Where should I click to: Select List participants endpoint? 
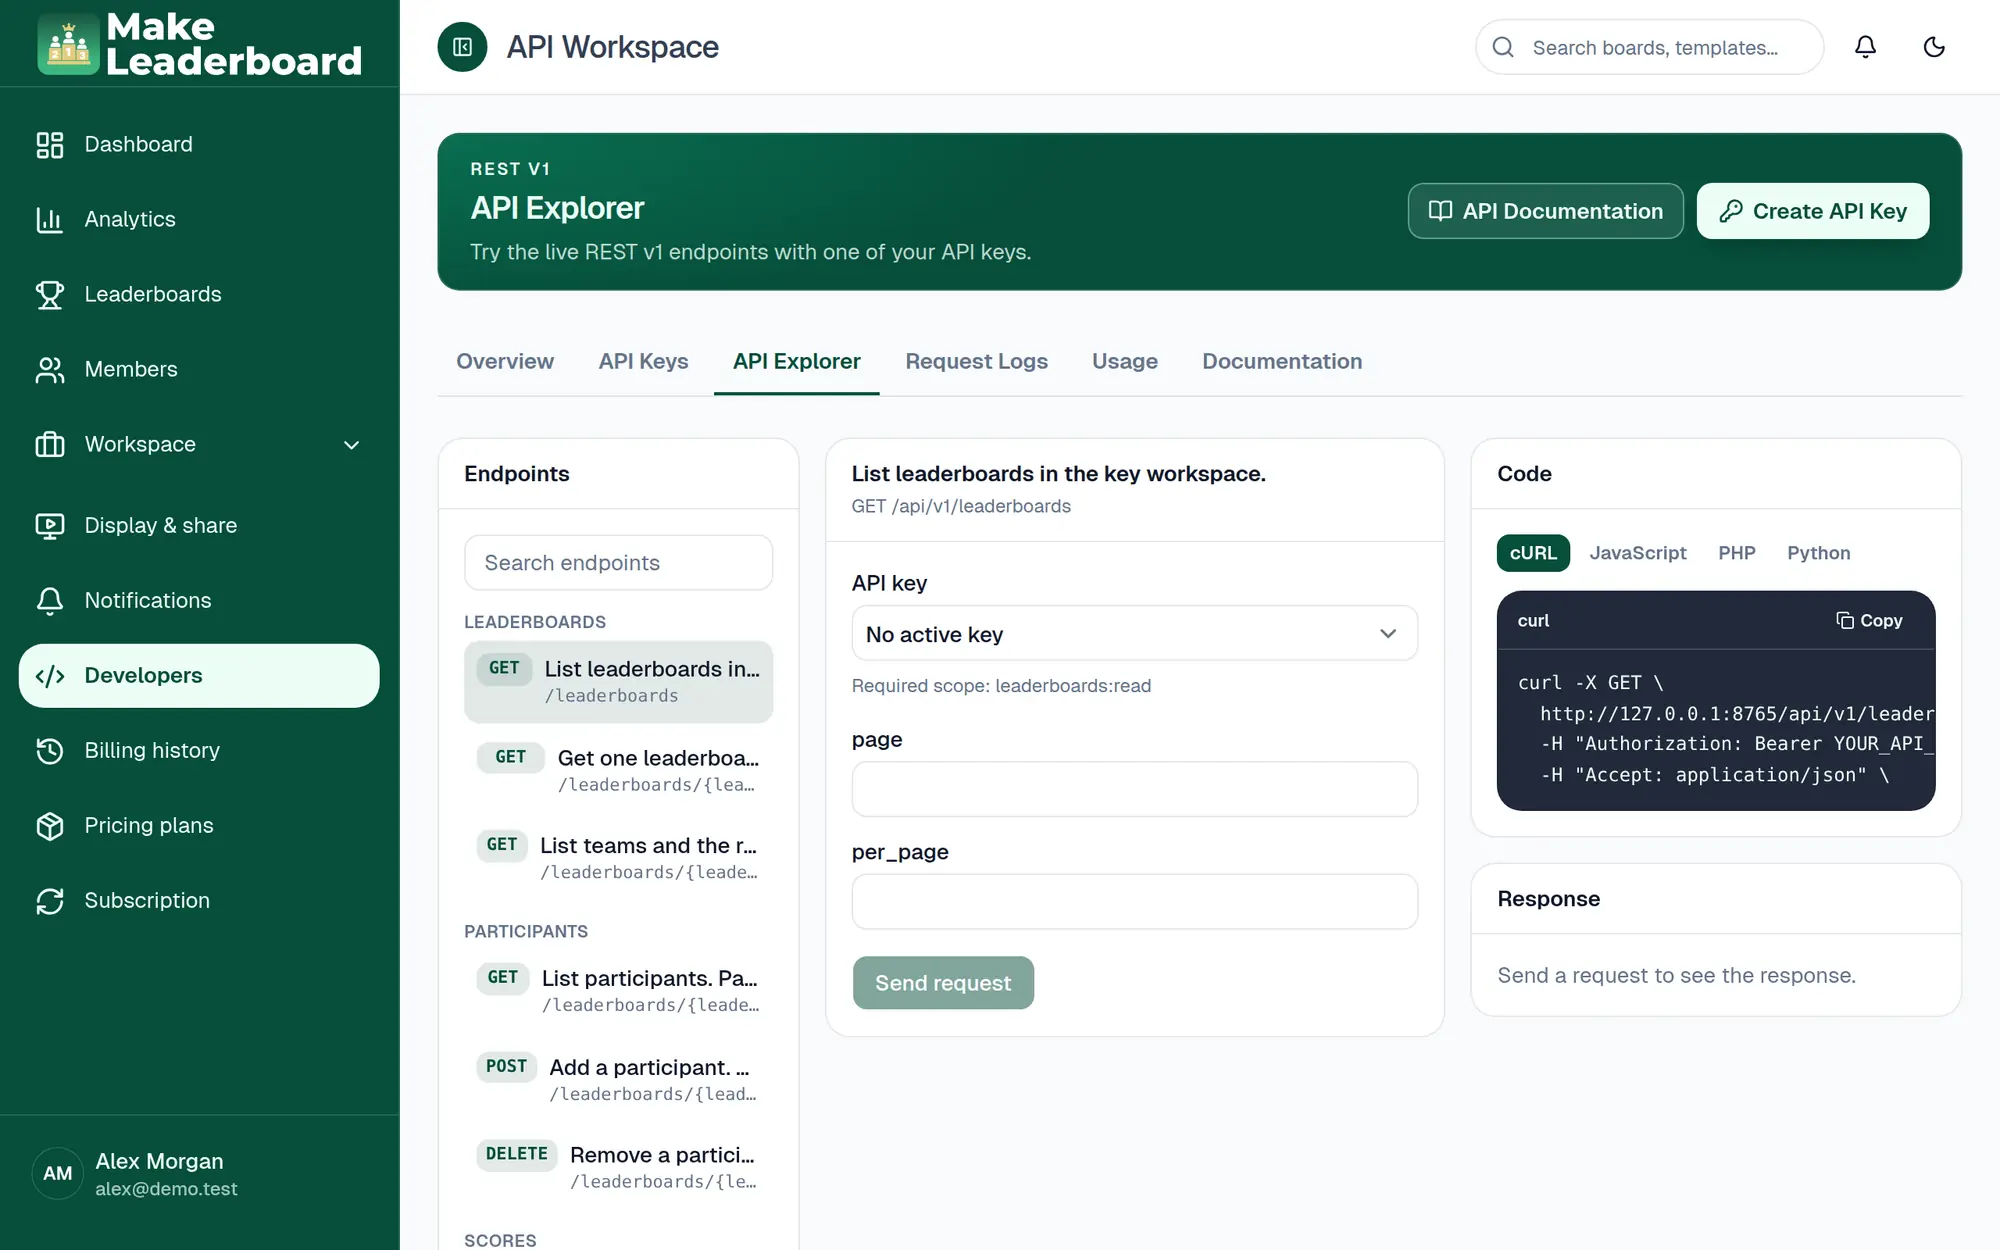point(618,991)
